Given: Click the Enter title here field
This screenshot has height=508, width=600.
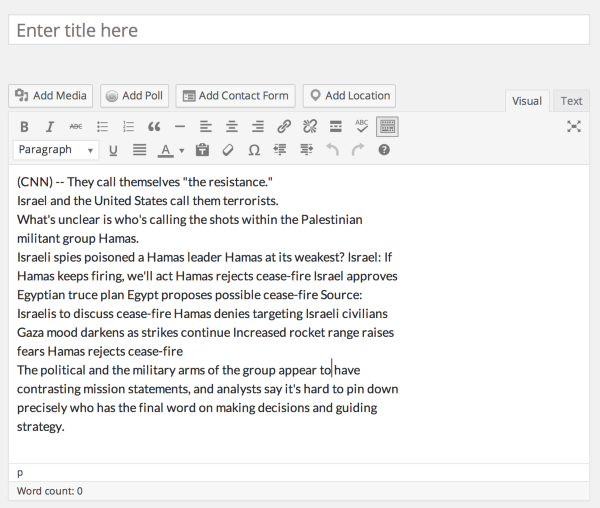Looking at the screenshot, I should [x=299, y=30].
